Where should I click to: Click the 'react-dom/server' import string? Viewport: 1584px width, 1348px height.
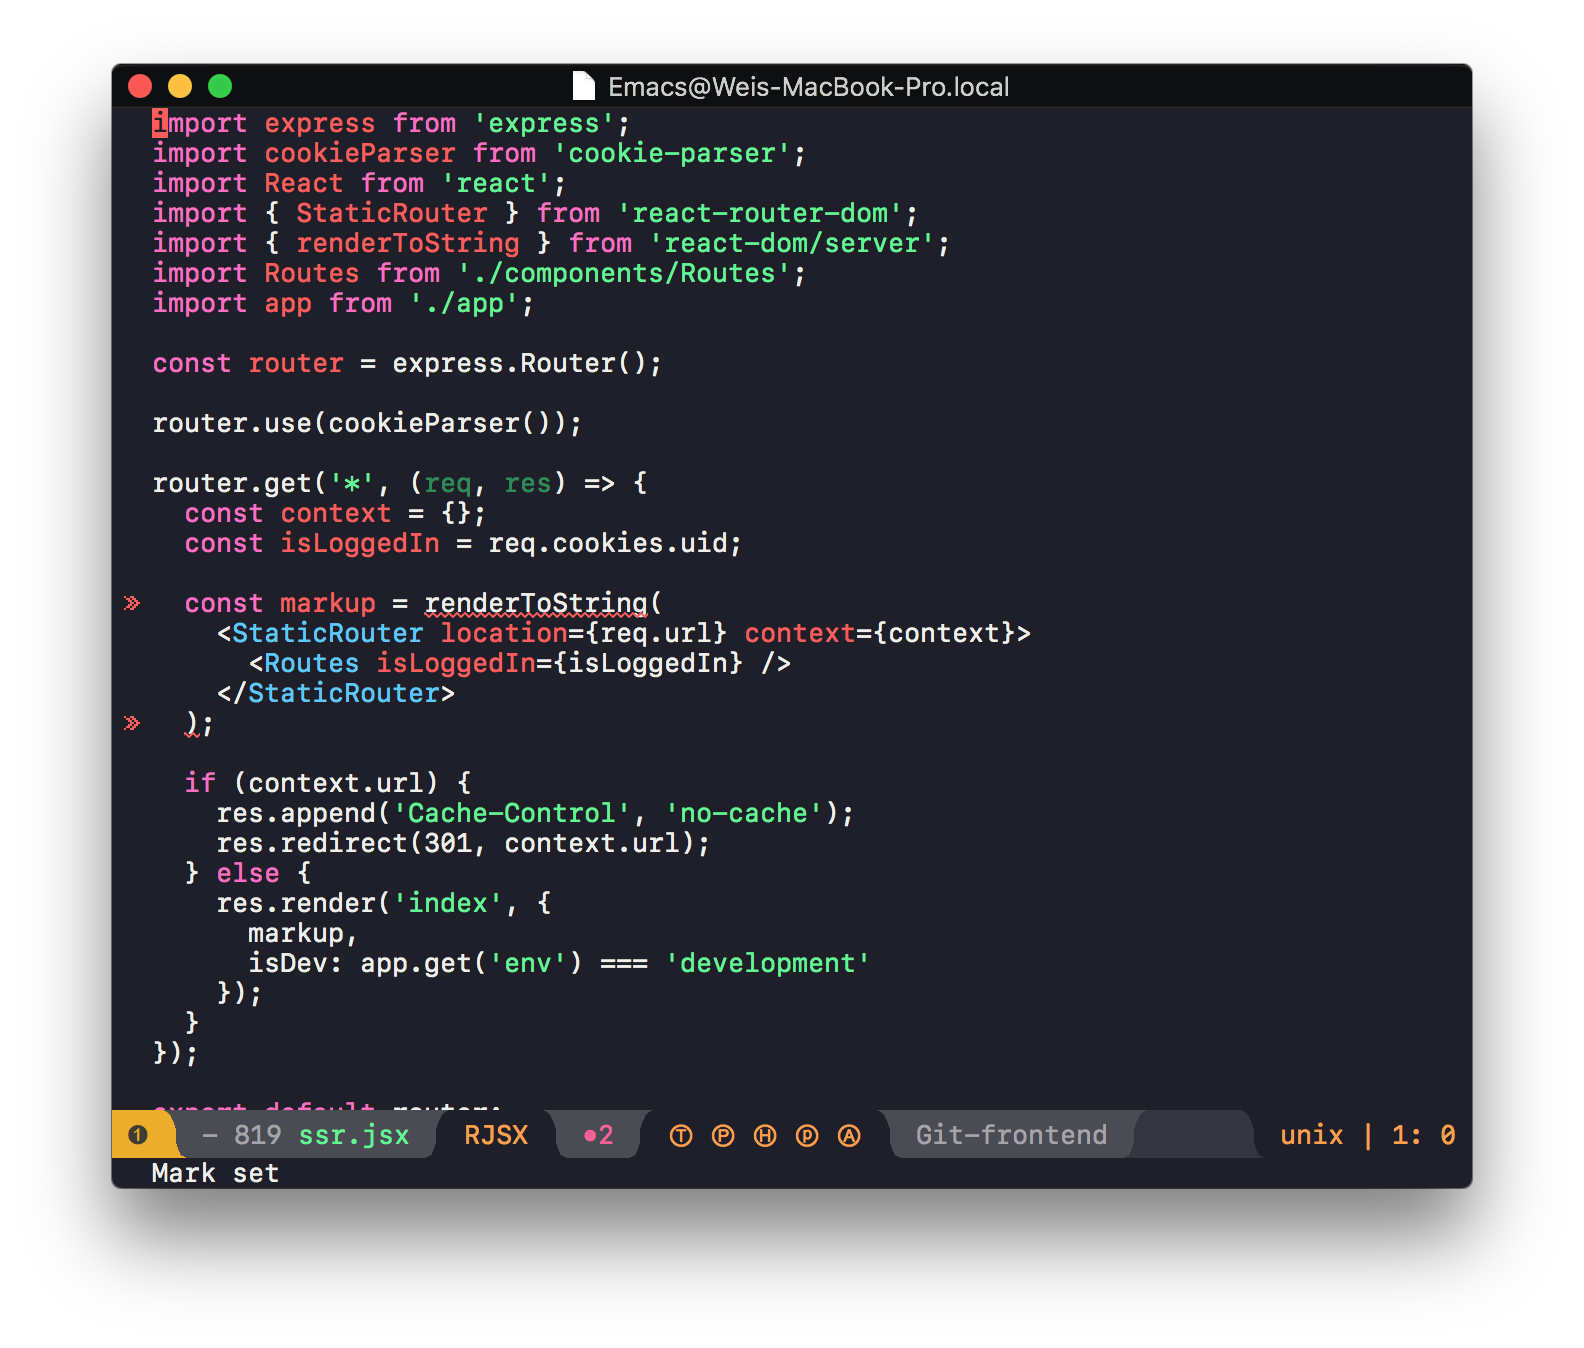tap(792, 243)
